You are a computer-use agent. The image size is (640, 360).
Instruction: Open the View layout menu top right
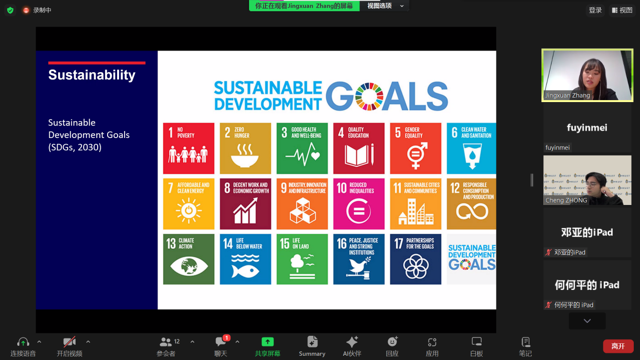622,10
